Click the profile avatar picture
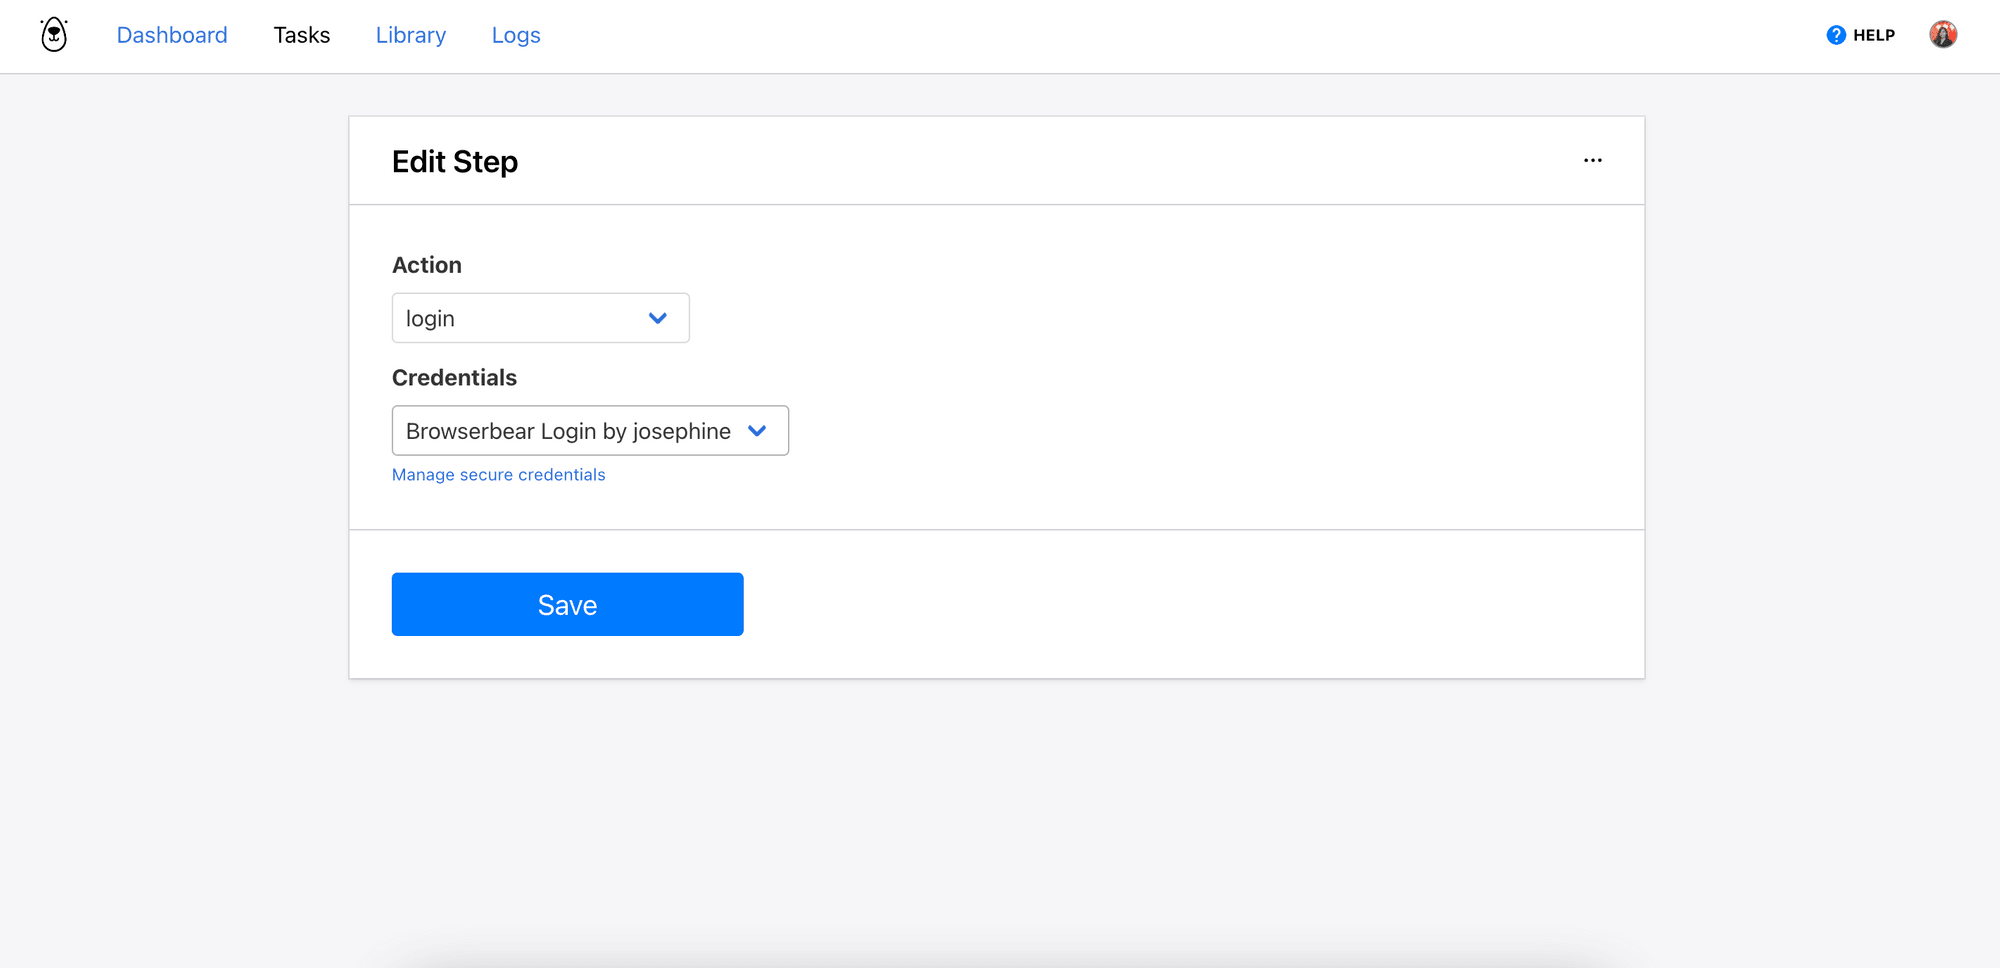 pyautogui.click(x=1943, y=33)
